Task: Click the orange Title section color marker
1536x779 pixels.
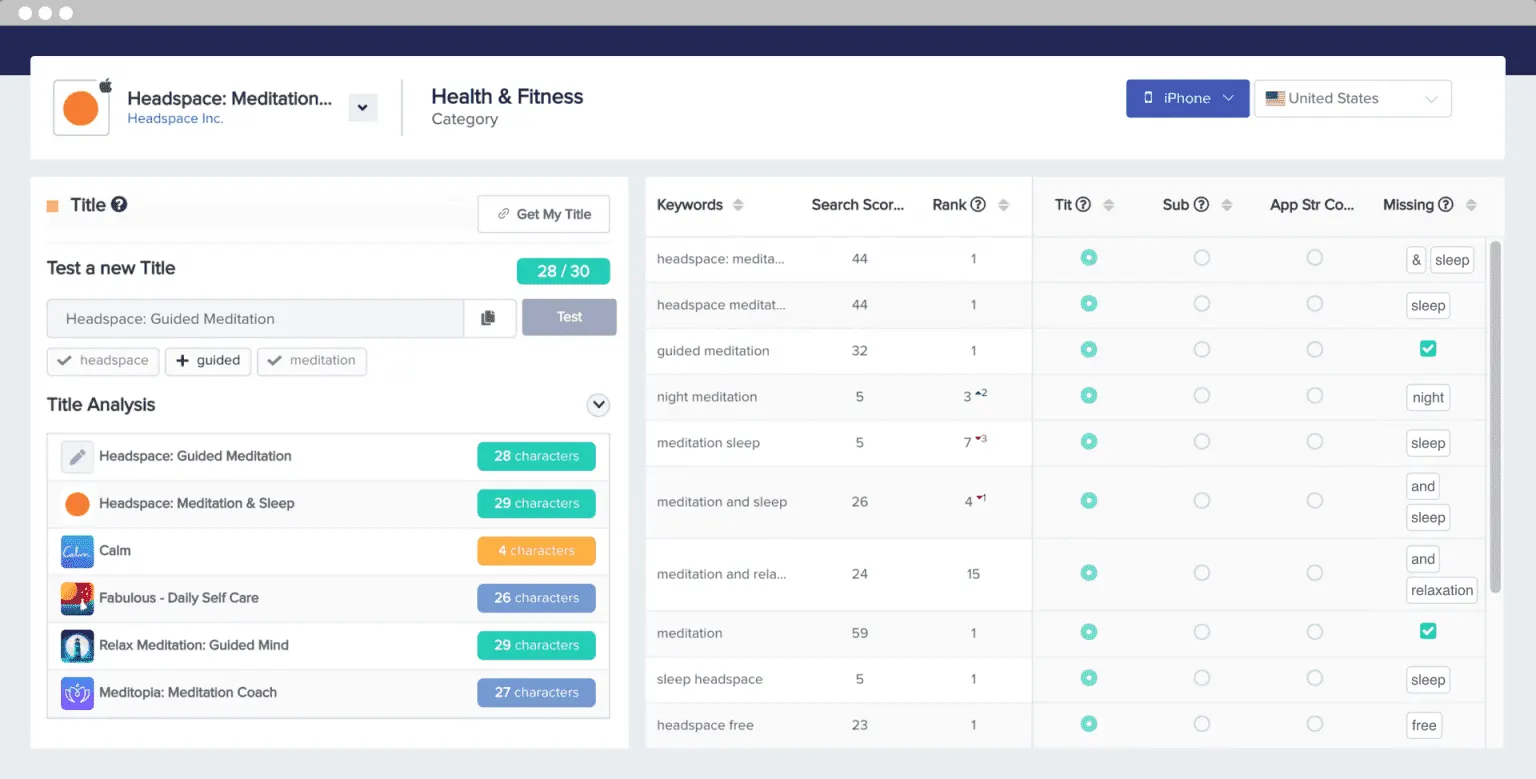Action: pos(53,206)
